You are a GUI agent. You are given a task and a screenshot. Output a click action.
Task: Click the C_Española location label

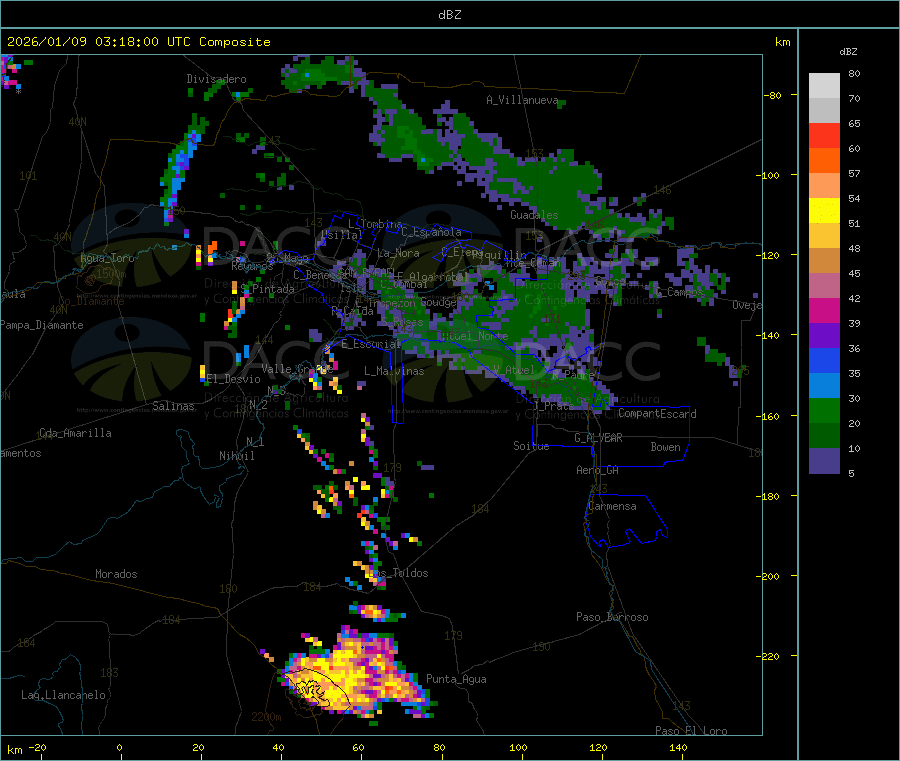point(431,232)
